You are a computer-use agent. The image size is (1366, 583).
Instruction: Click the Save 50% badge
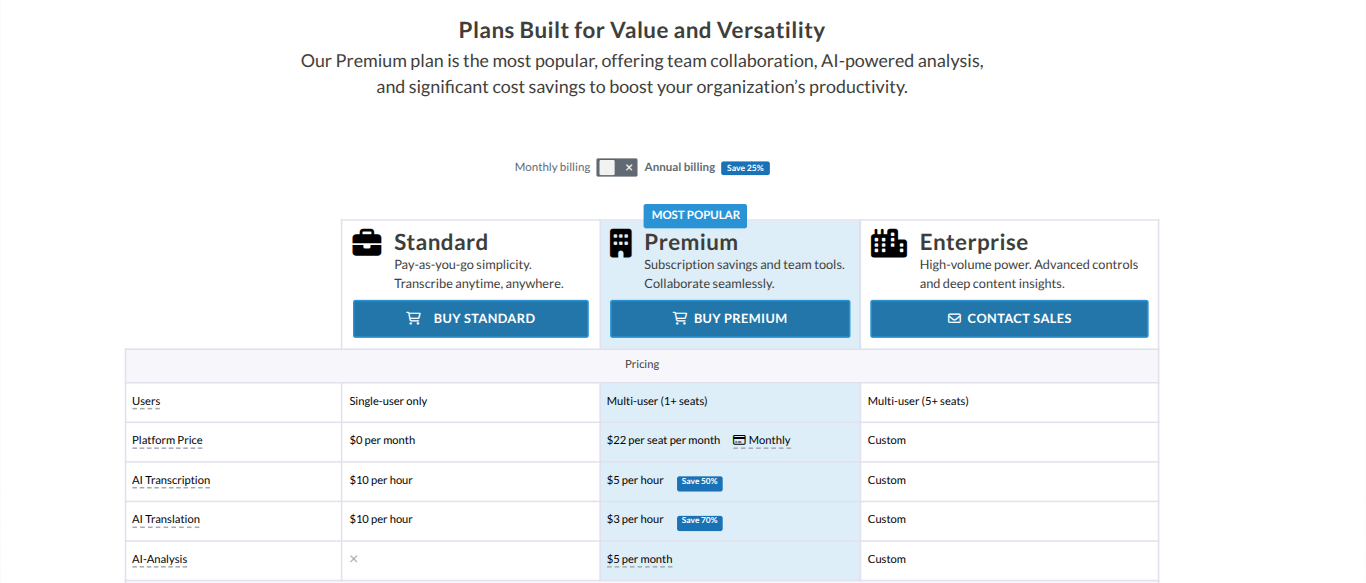pos(700,482)
